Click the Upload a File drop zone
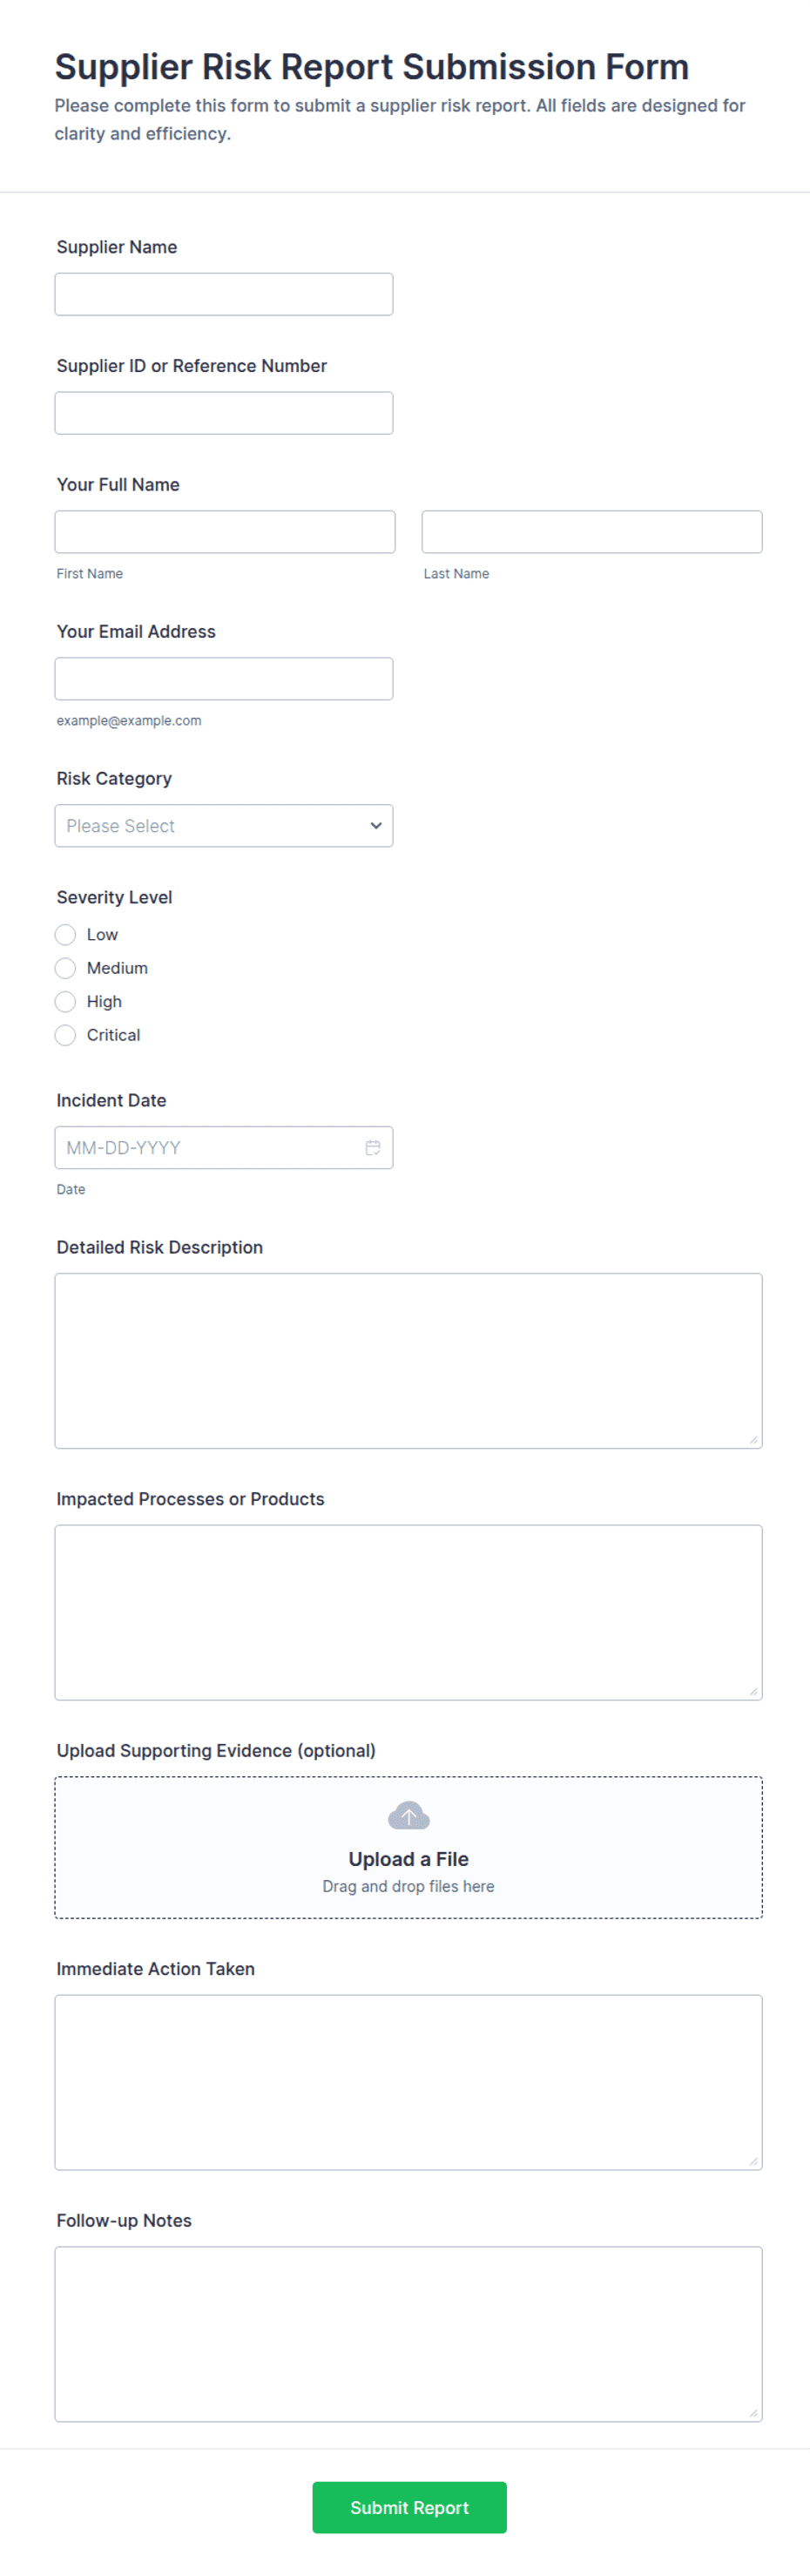The width and height of the screenshot is (810, 2576). point(408,1847)
